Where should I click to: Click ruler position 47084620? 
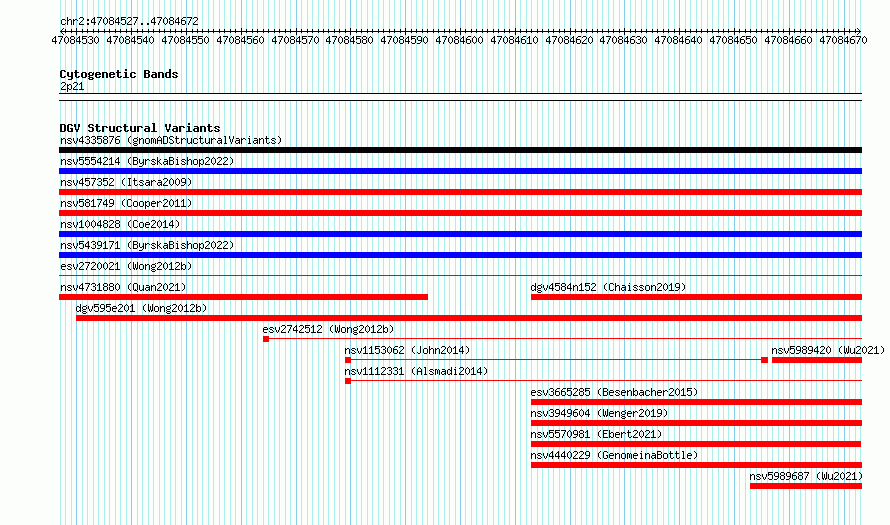569,40
